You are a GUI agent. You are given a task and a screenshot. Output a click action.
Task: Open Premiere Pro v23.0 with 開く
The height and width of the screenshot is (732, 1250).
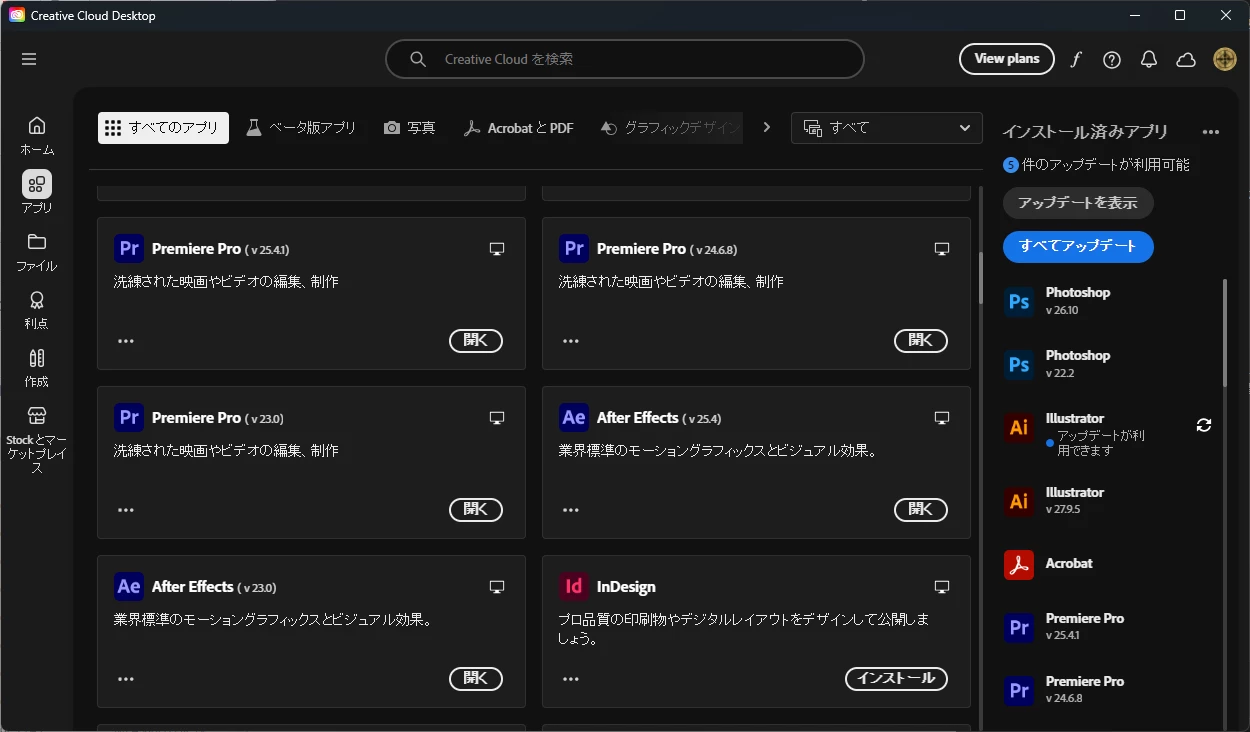[x=476, y=510]
